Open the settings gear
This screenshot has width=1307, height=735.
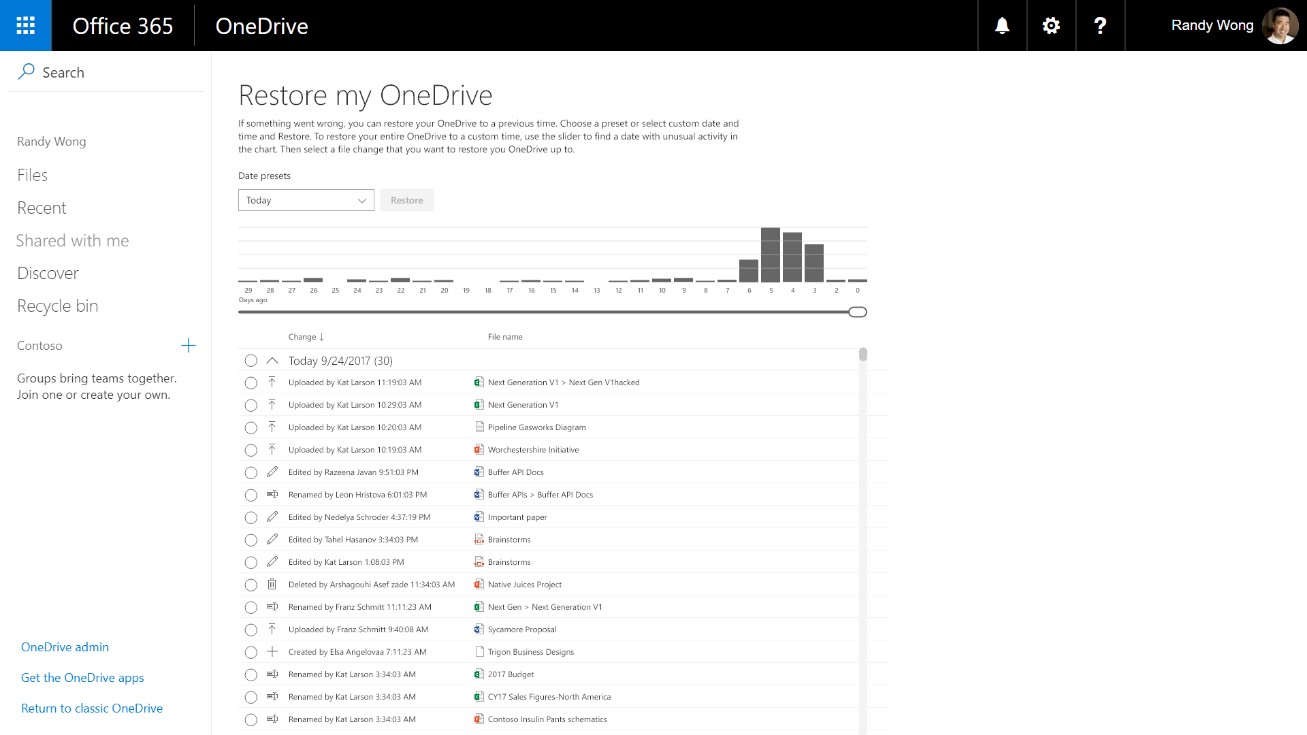coord(1051,26)
